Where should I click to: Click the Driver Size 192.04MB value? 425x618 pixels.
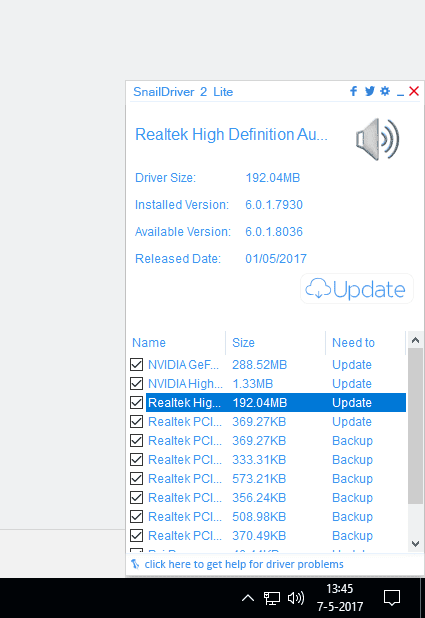[273, 178]
